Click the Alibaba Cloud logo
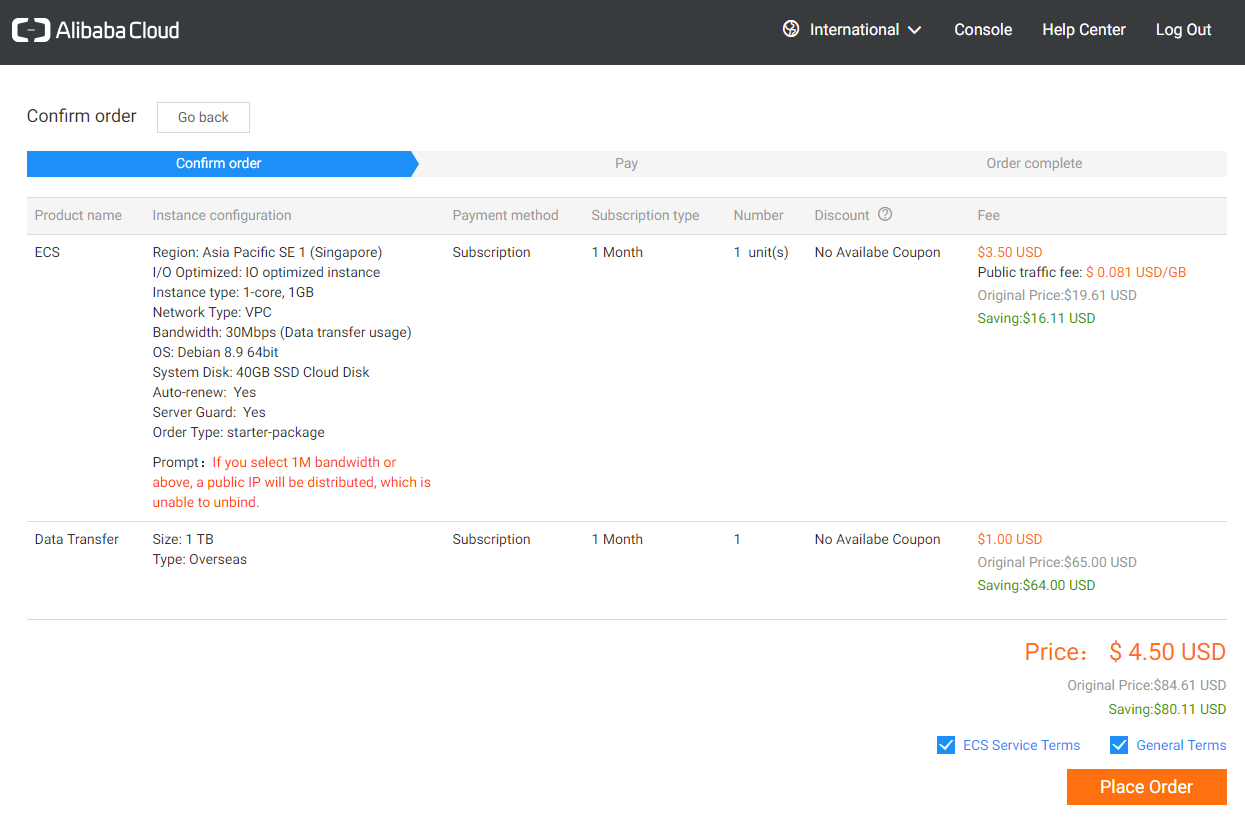Screen dimensions: 1245x819 [96, 30]
